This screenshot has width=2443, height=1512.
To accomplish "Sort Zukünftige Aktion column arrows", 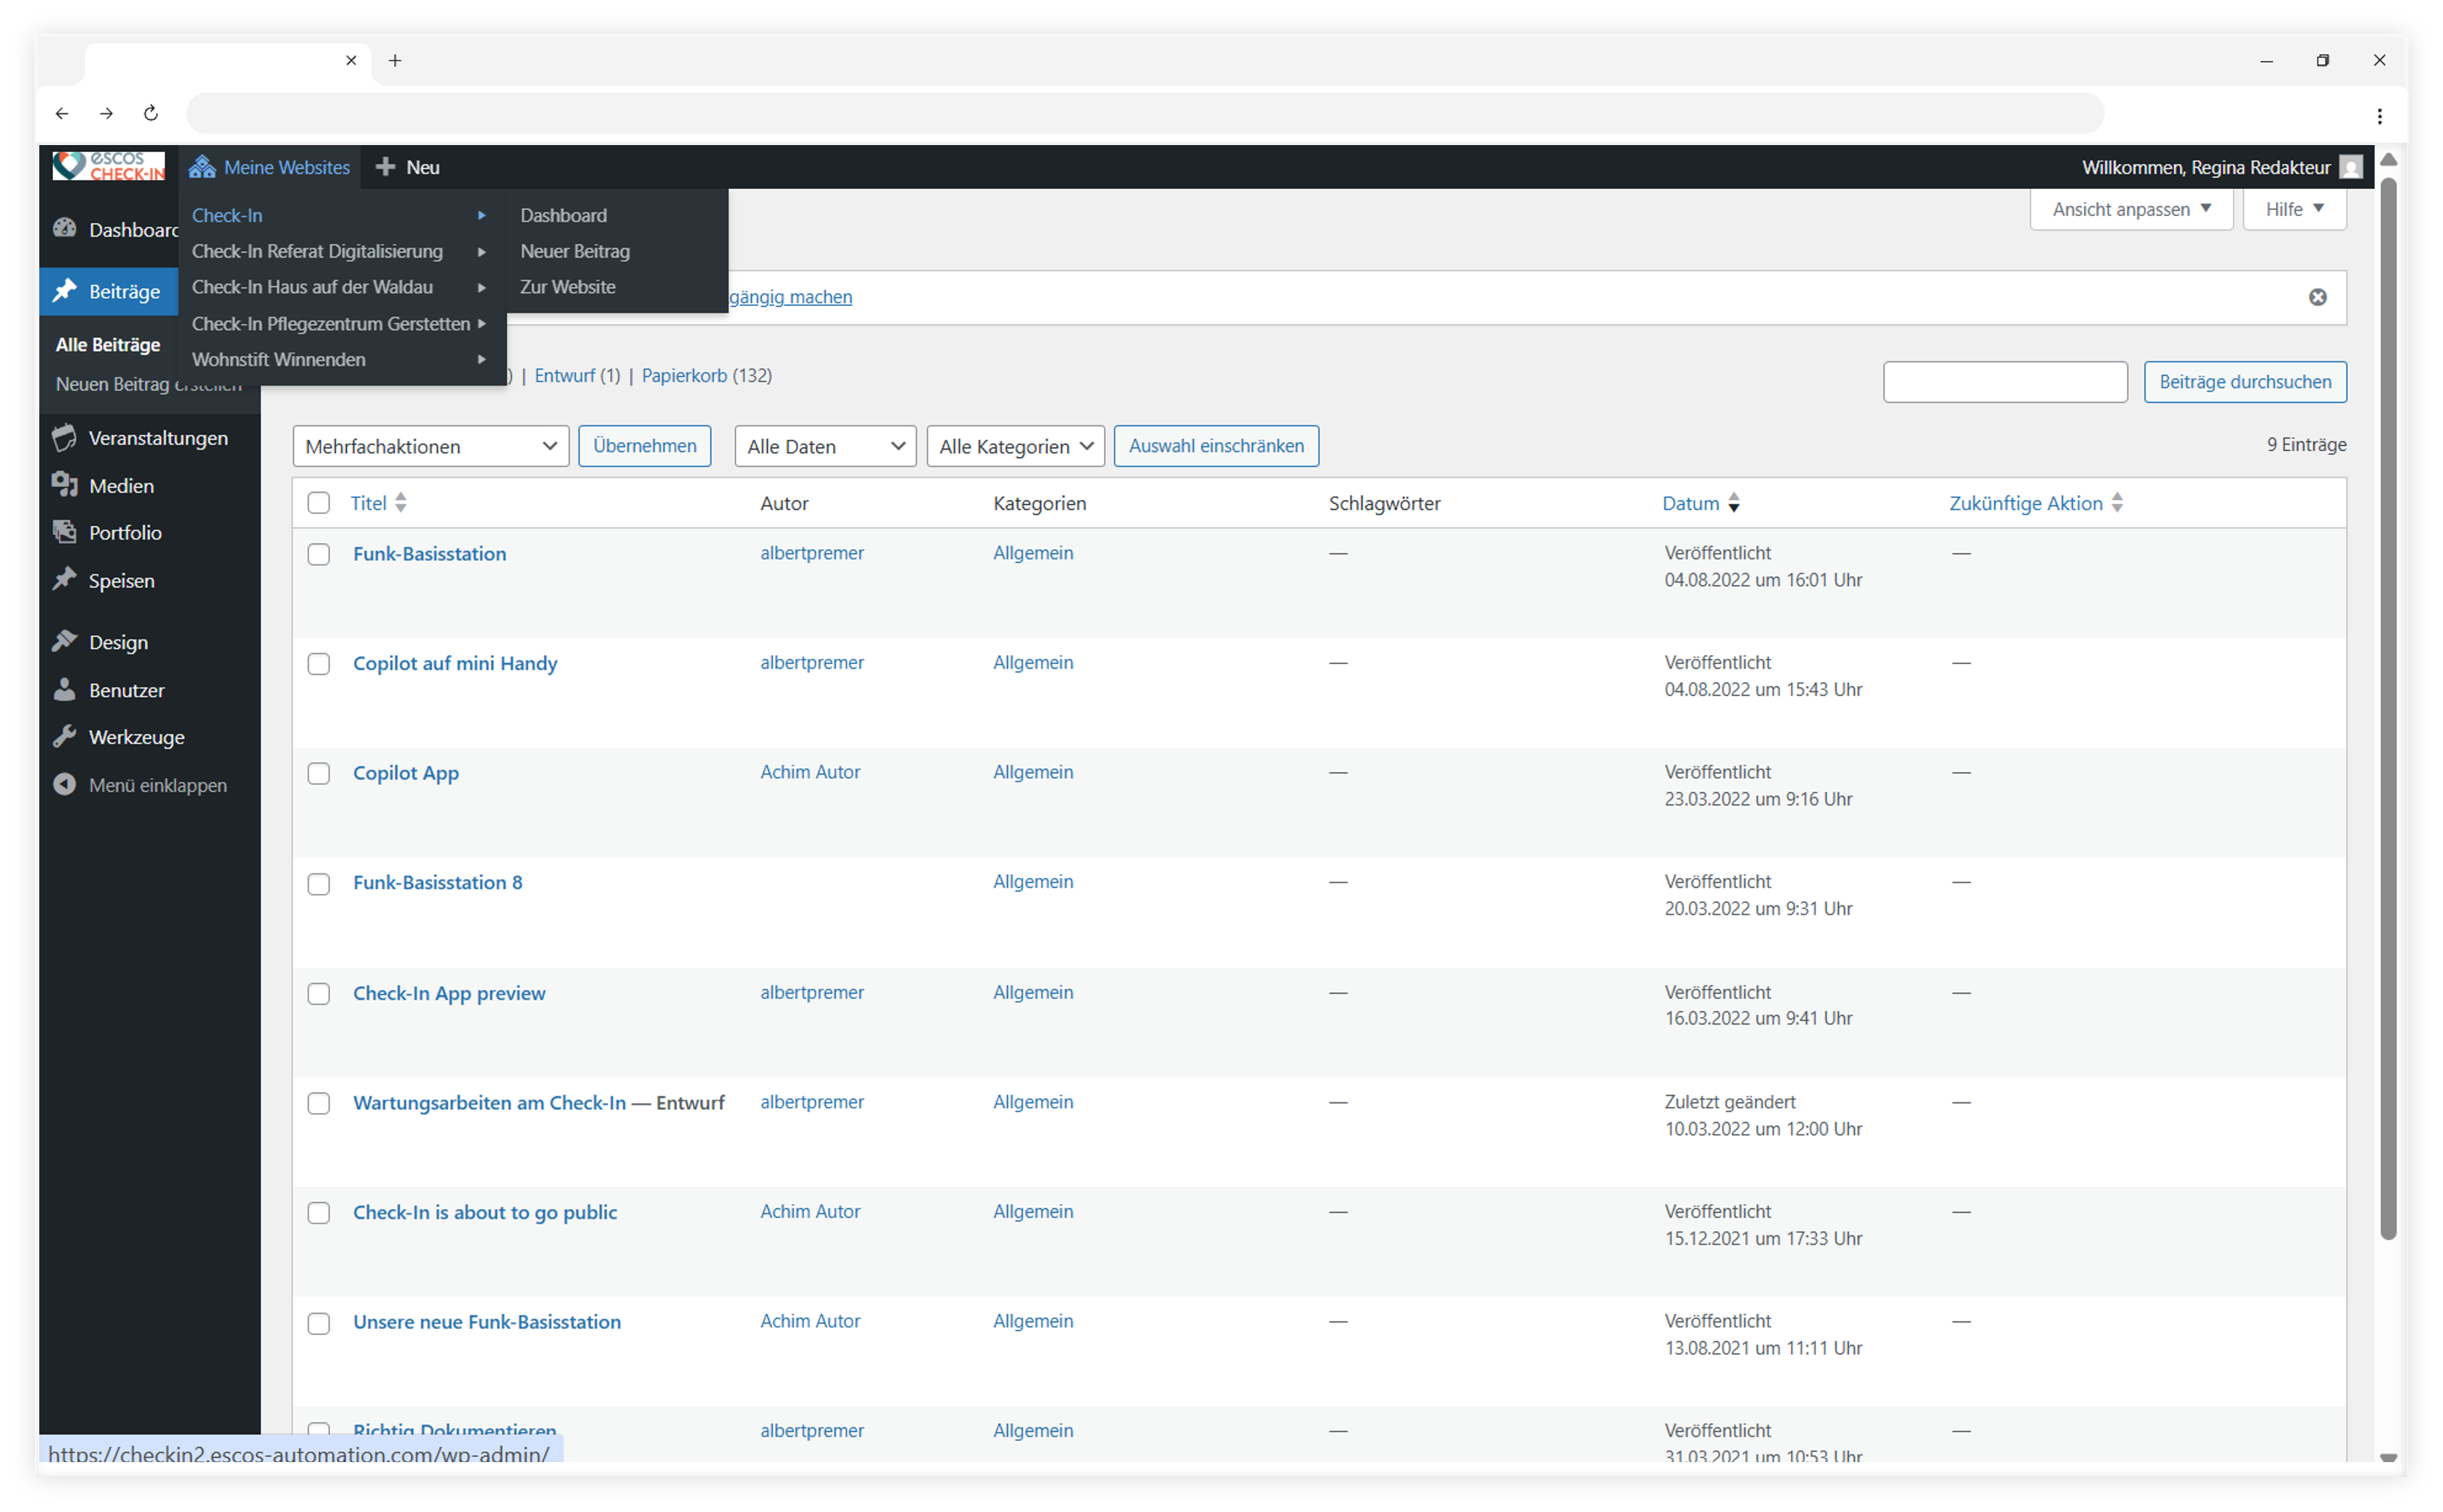I will pos(2117,503).
